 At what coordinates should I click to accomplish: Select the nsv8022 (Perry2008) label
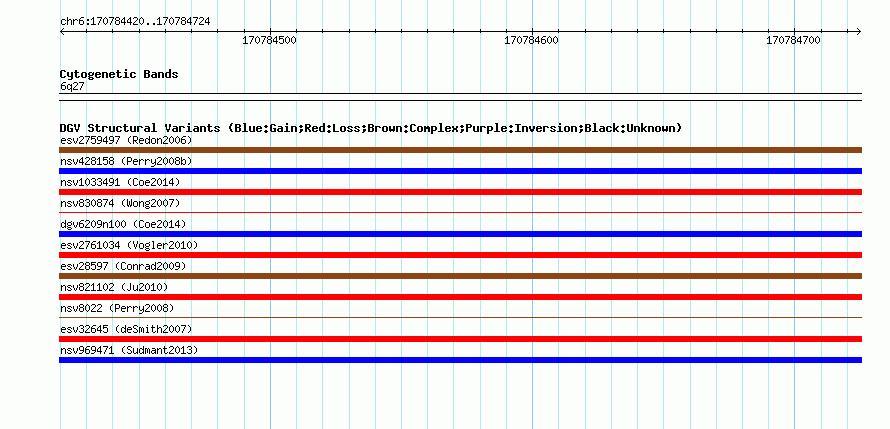click(116, 308)
